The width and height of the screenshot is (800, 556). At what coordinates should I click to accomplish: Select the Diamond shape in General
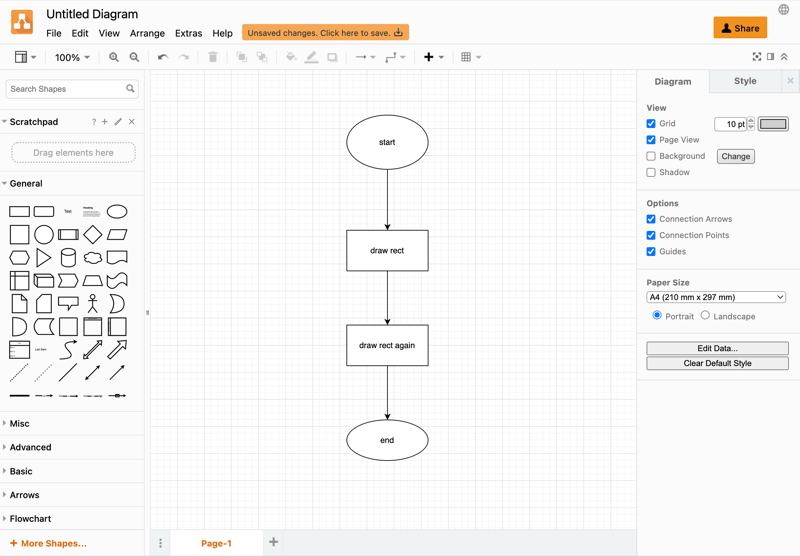[92, 235]
